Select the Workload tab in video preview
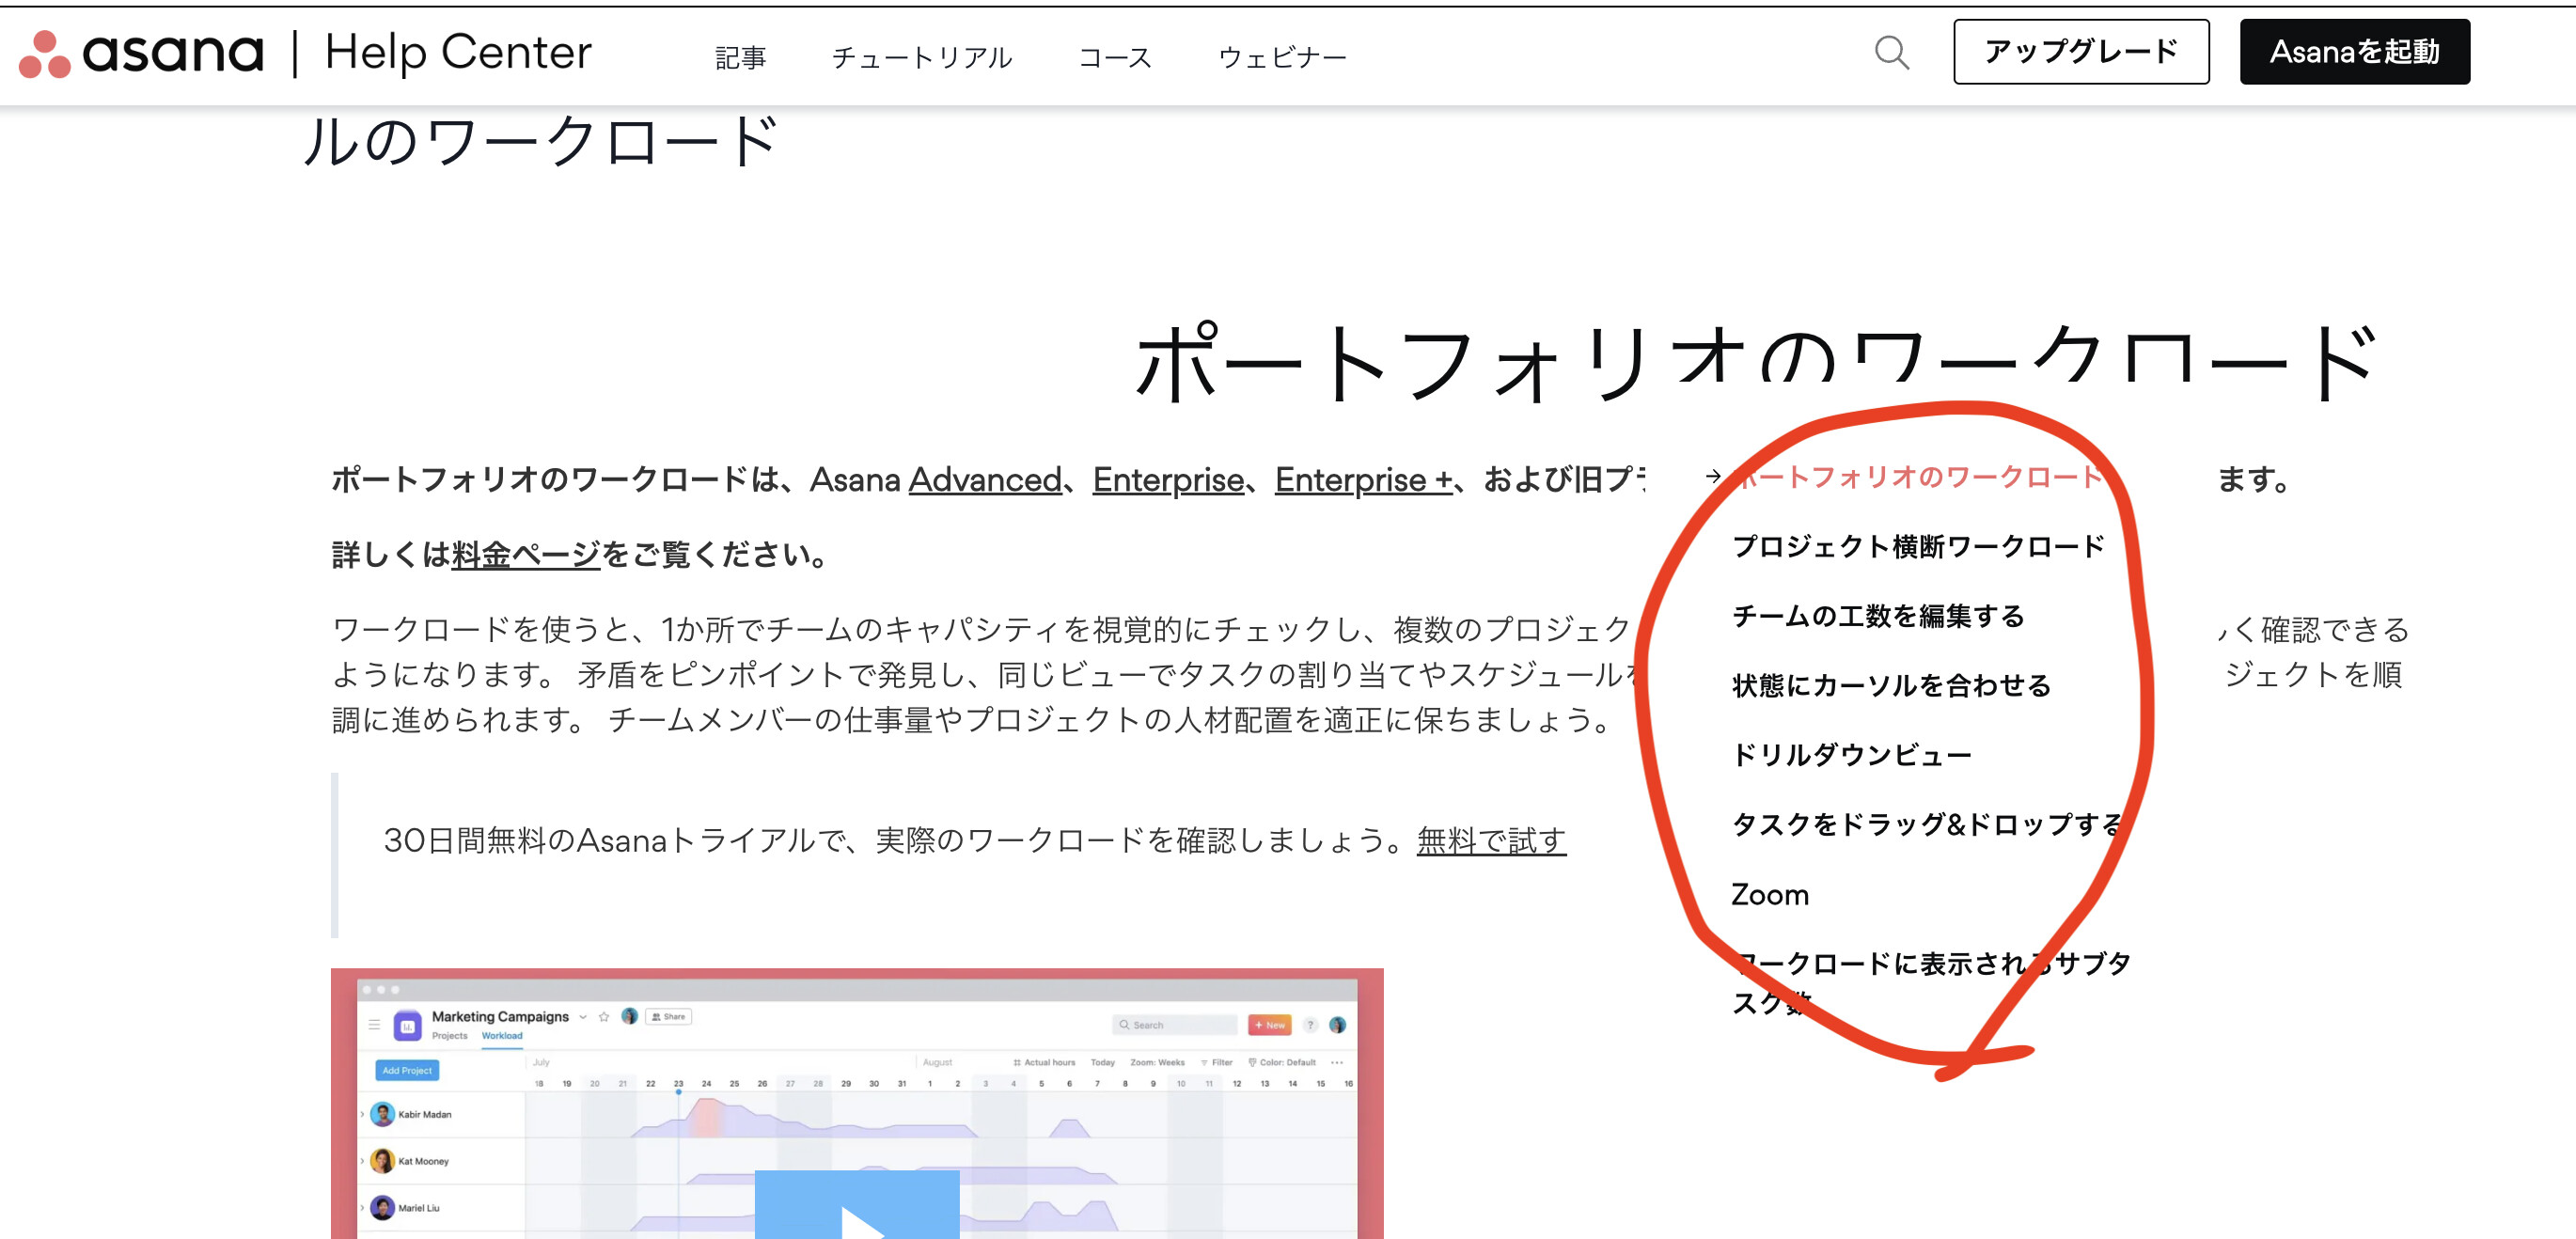The height and width of the screenshot is (1239, 2576). (502, 1036)
